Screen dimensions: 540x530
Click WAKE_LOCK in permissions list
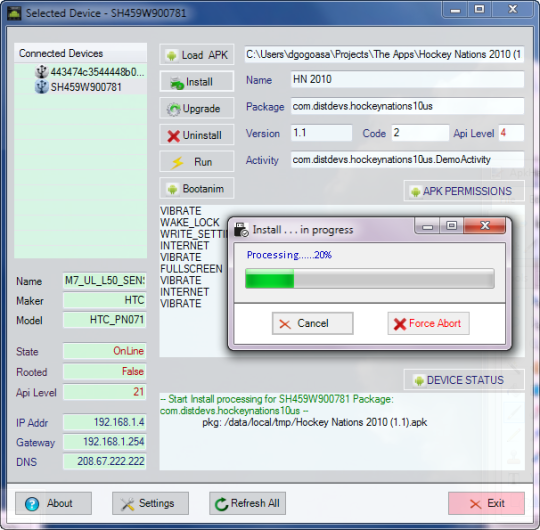(x=190, y=222)
